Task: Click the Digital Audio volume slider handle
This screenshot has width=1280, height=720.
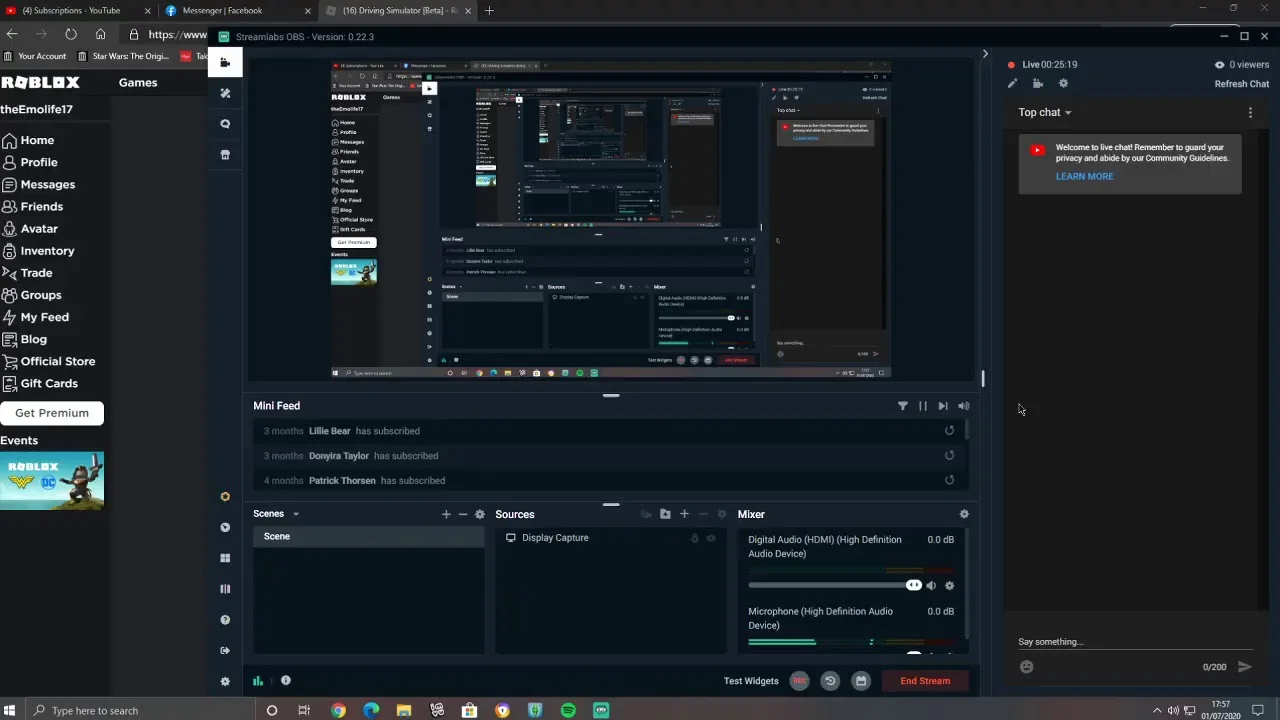Action: click(913, 585)
